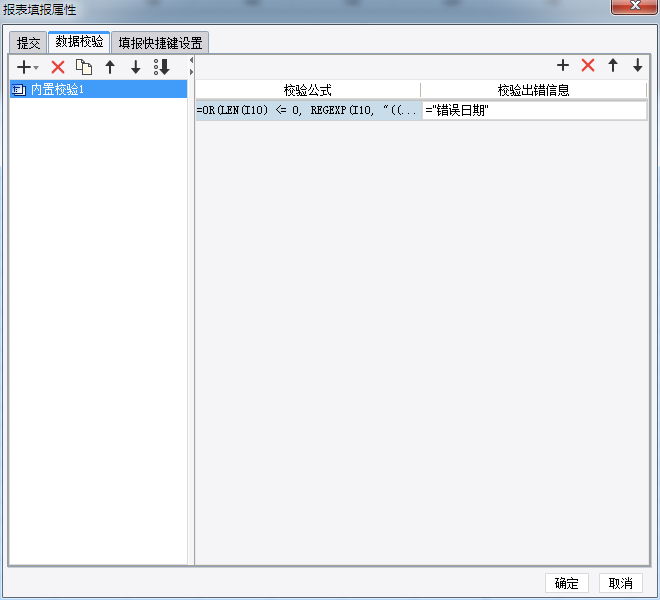The width and height of the screenshot is (660, 600).
Task: Move validation item up in left list
Action: [110, 67]
